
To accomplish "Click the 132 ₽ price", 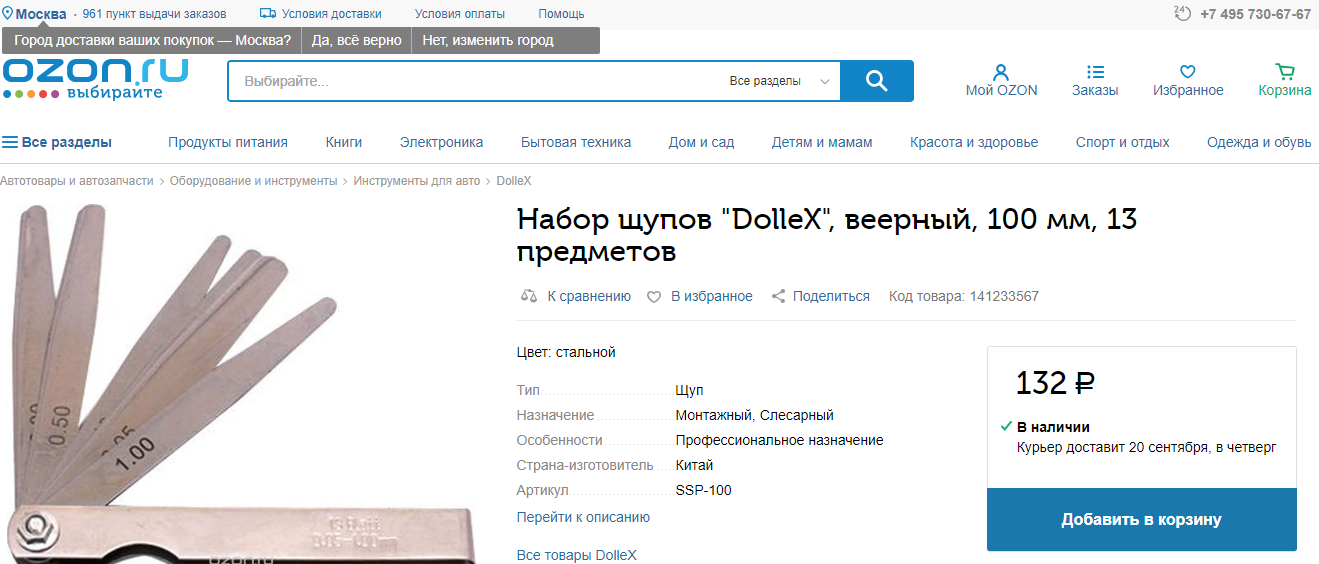I will pos(1055,382).
